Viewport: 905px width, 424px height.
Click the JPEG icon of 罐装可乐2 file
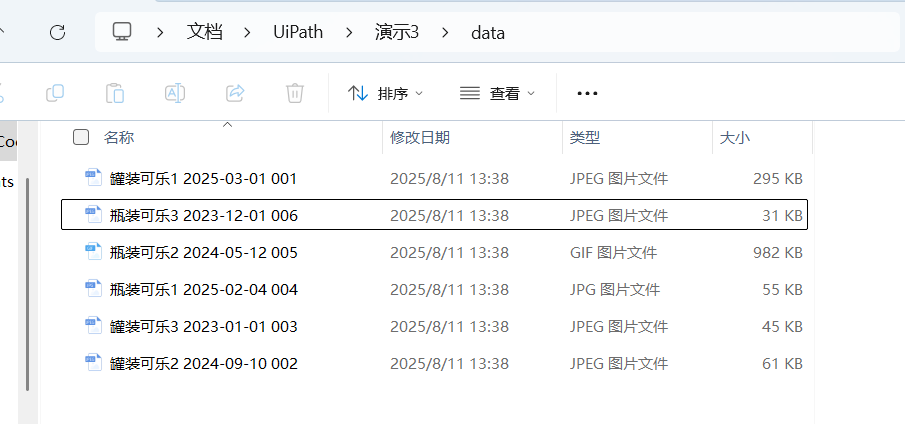point(94,362)
